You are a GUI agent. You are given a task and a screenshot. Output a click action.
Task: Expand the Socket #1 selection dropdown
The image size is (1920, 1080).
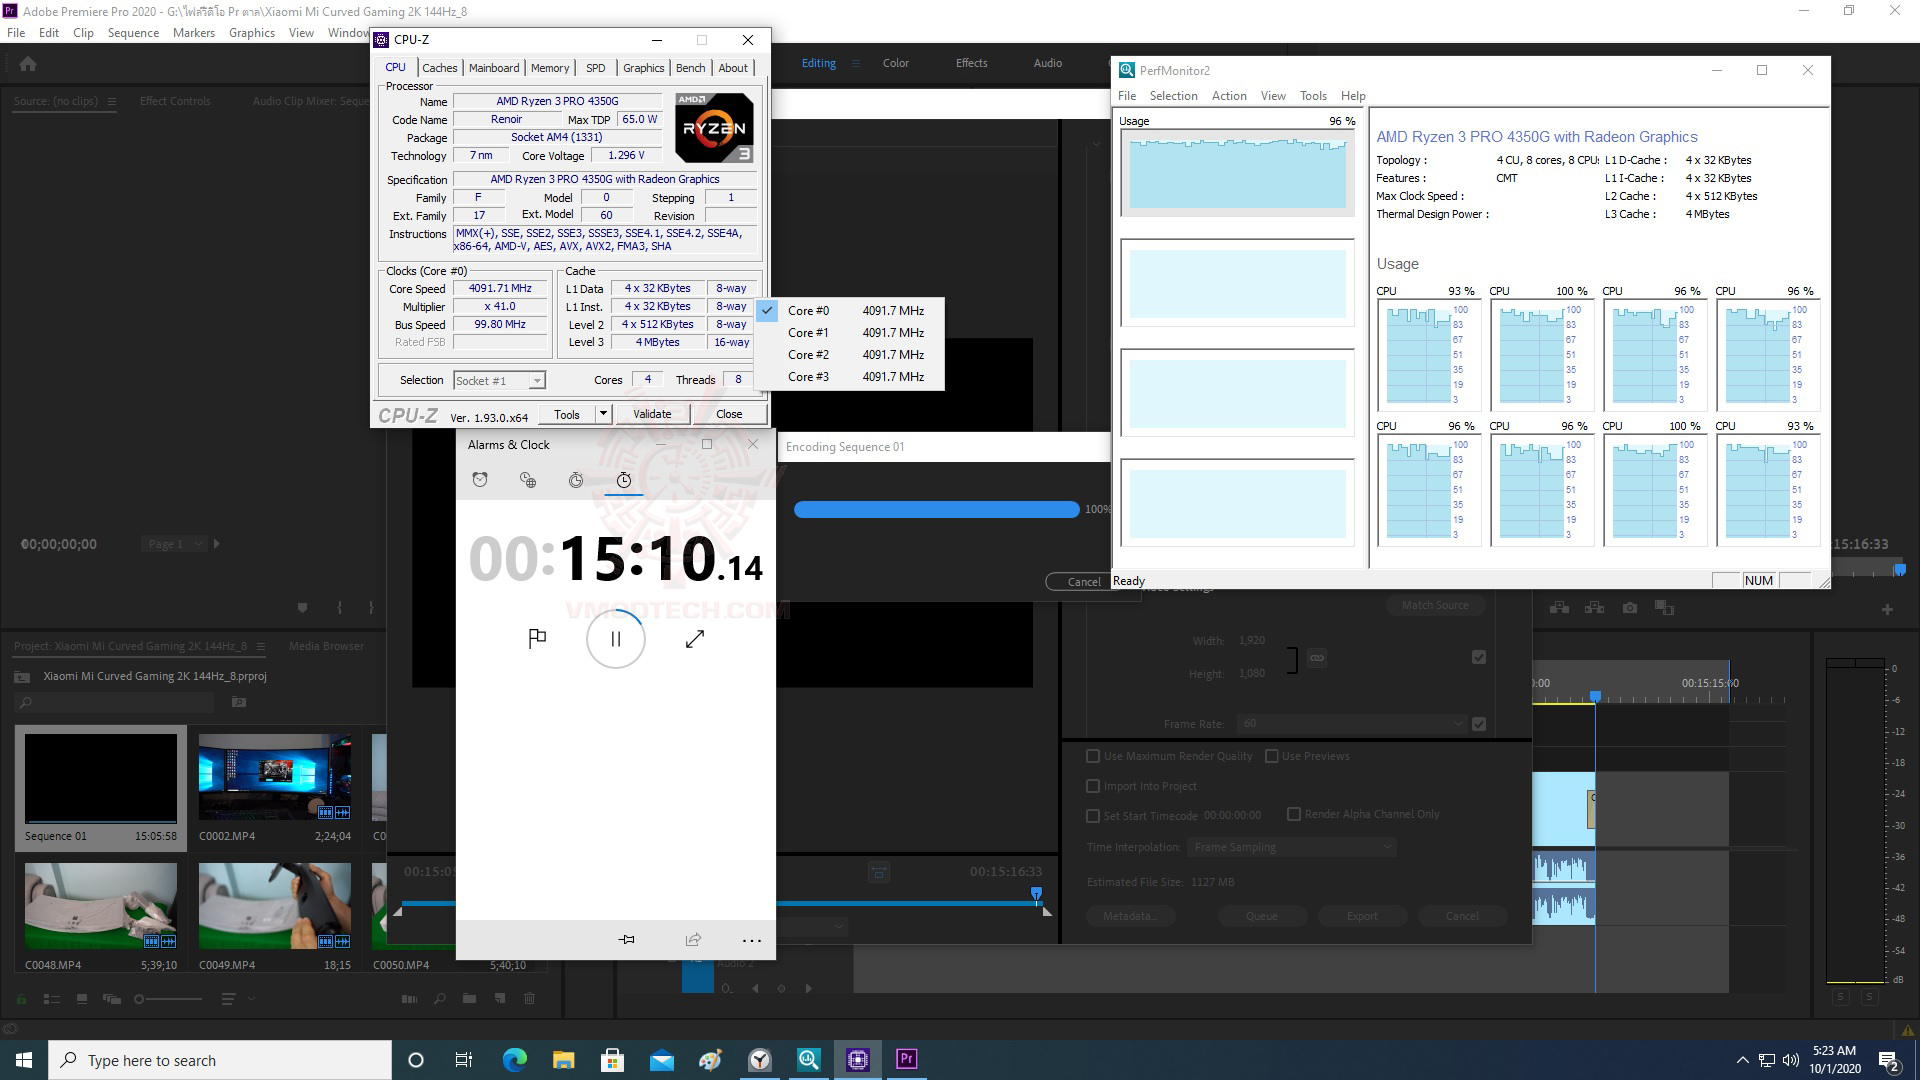[537, 381]
